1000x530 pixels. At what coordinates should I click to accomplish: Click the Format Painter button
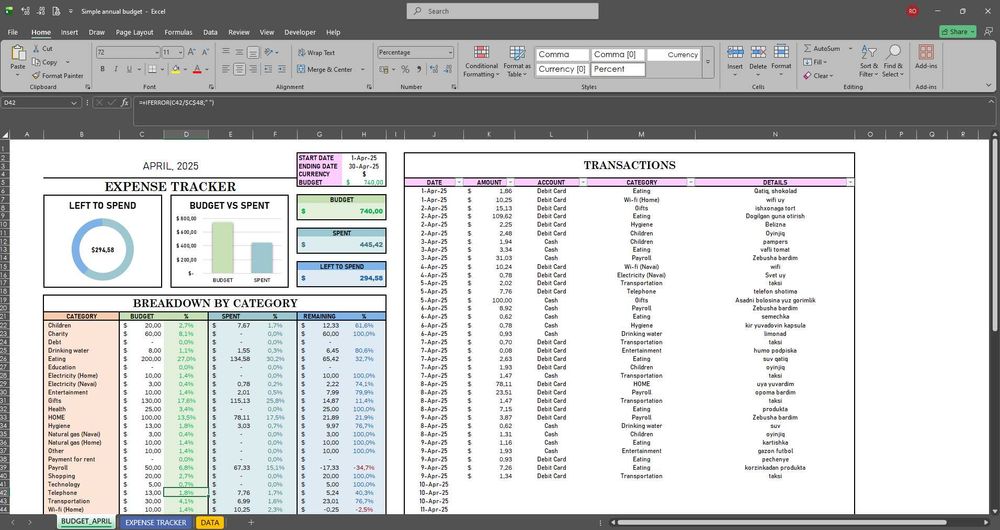tap(57, 75)
